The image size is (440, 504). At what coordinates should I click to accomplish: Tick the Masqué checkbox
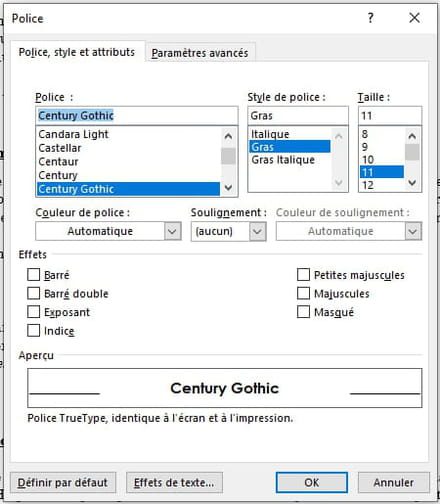point(303,312)
